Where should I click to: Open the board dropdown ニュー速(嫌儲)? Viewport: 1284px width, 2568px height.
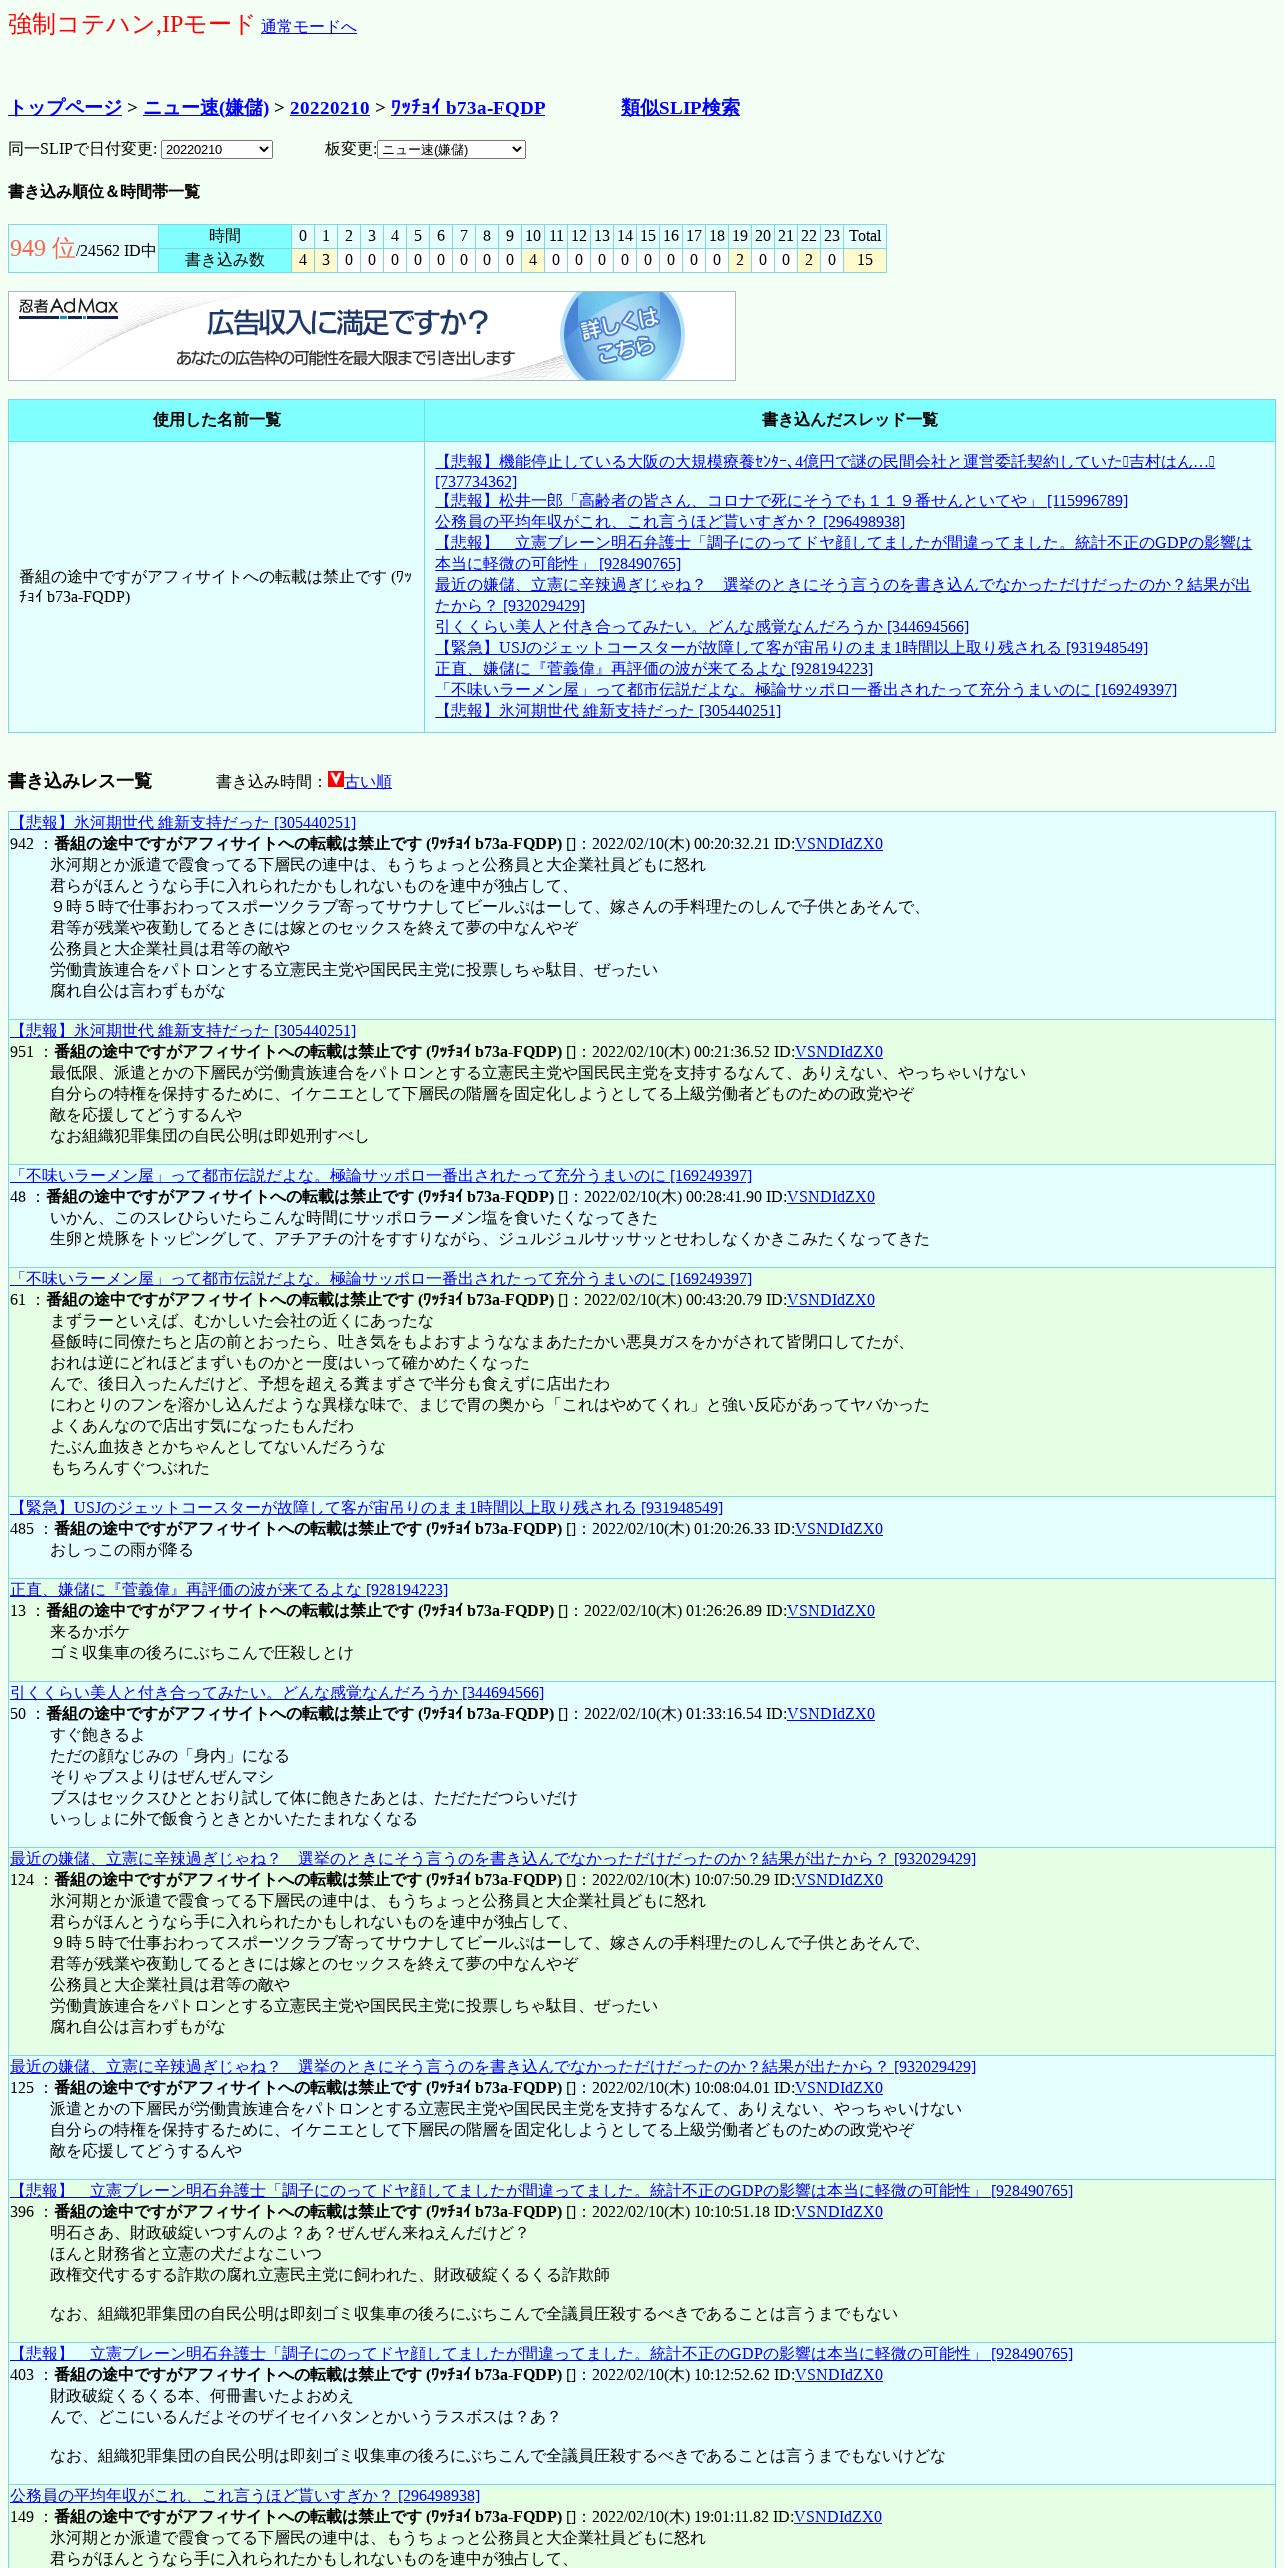coord(452,149)
